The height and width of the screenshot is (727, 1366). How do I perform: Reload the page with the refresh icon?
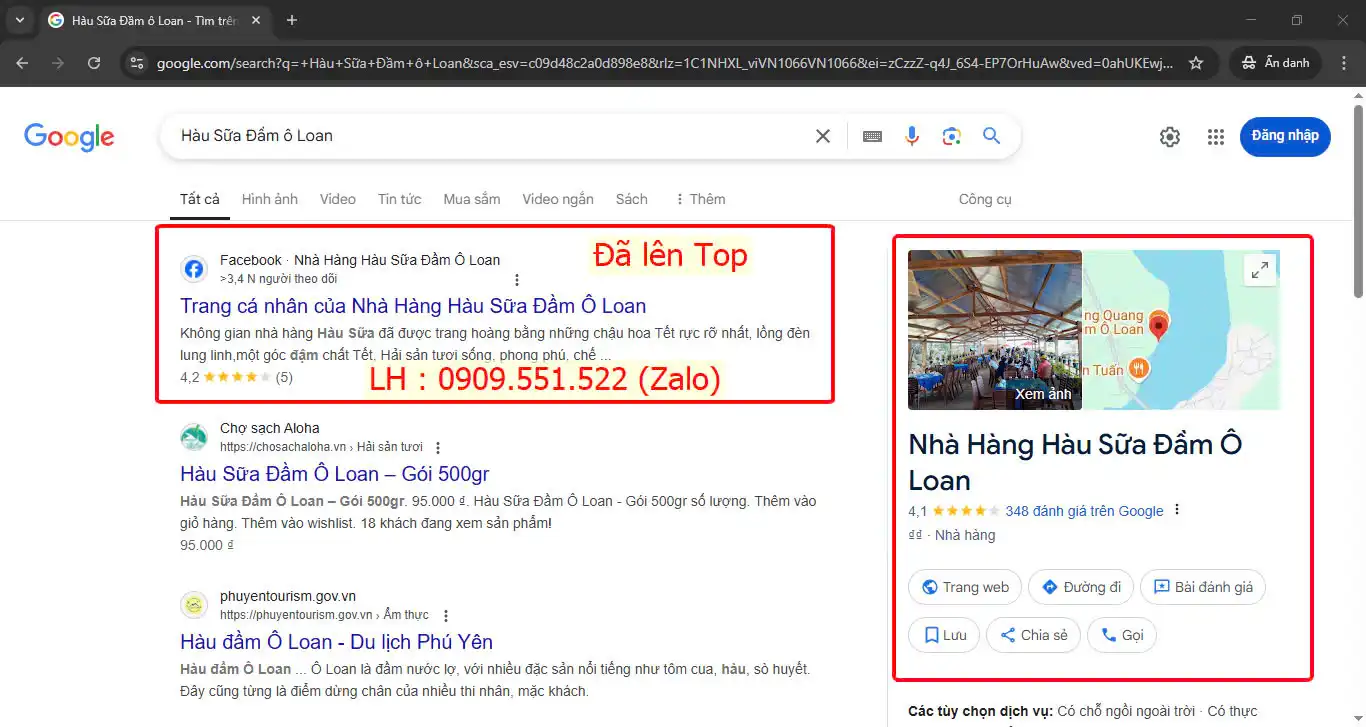tap(94, 63)
